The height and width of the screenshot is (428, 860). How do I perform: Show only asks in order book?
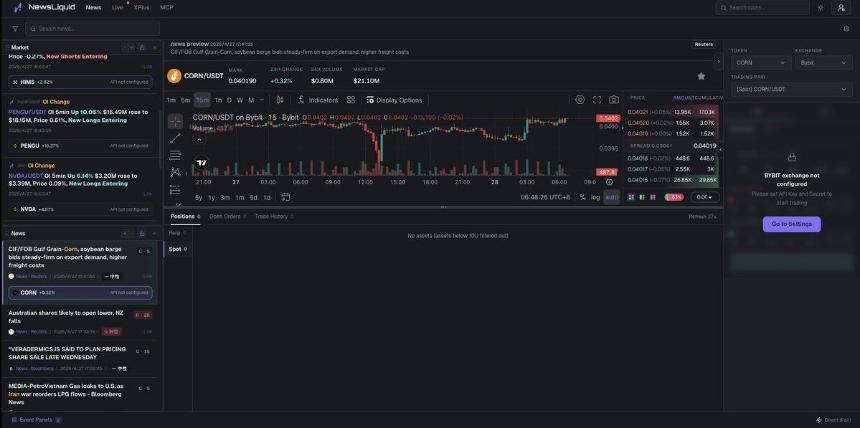[653, 197]
